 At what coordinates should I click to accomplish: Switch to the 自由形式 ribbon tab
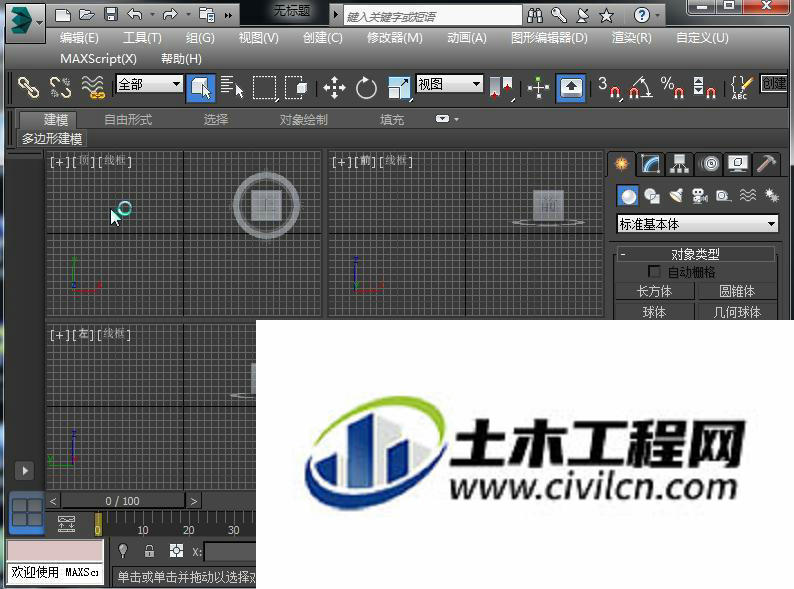click(128, 120)
